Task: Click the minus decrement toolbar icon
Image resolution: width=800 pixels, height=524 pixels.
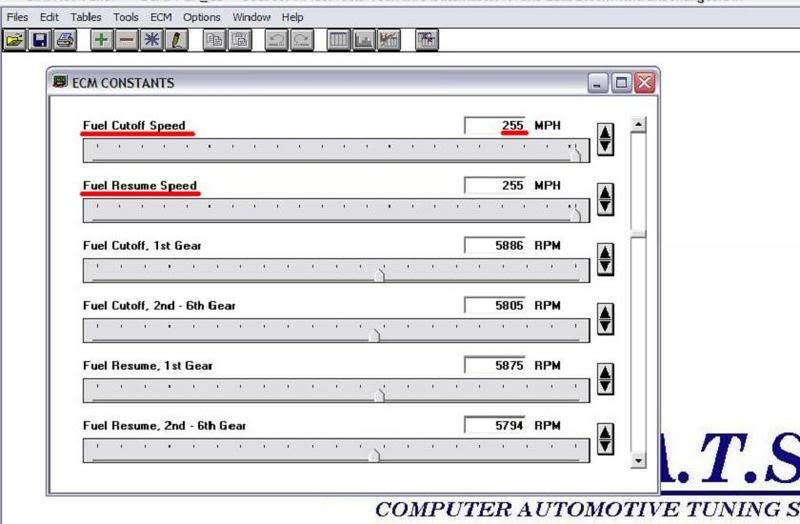Action: [x=127, y=41]
